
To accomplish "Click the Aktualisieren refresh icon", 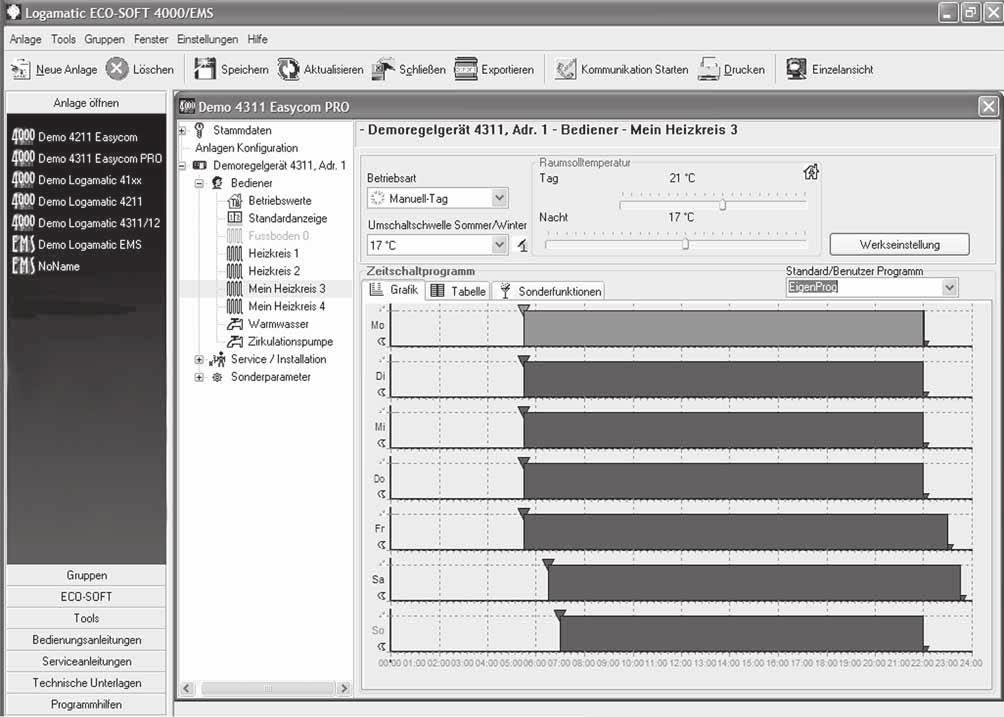I will click(x=288, y=69).
